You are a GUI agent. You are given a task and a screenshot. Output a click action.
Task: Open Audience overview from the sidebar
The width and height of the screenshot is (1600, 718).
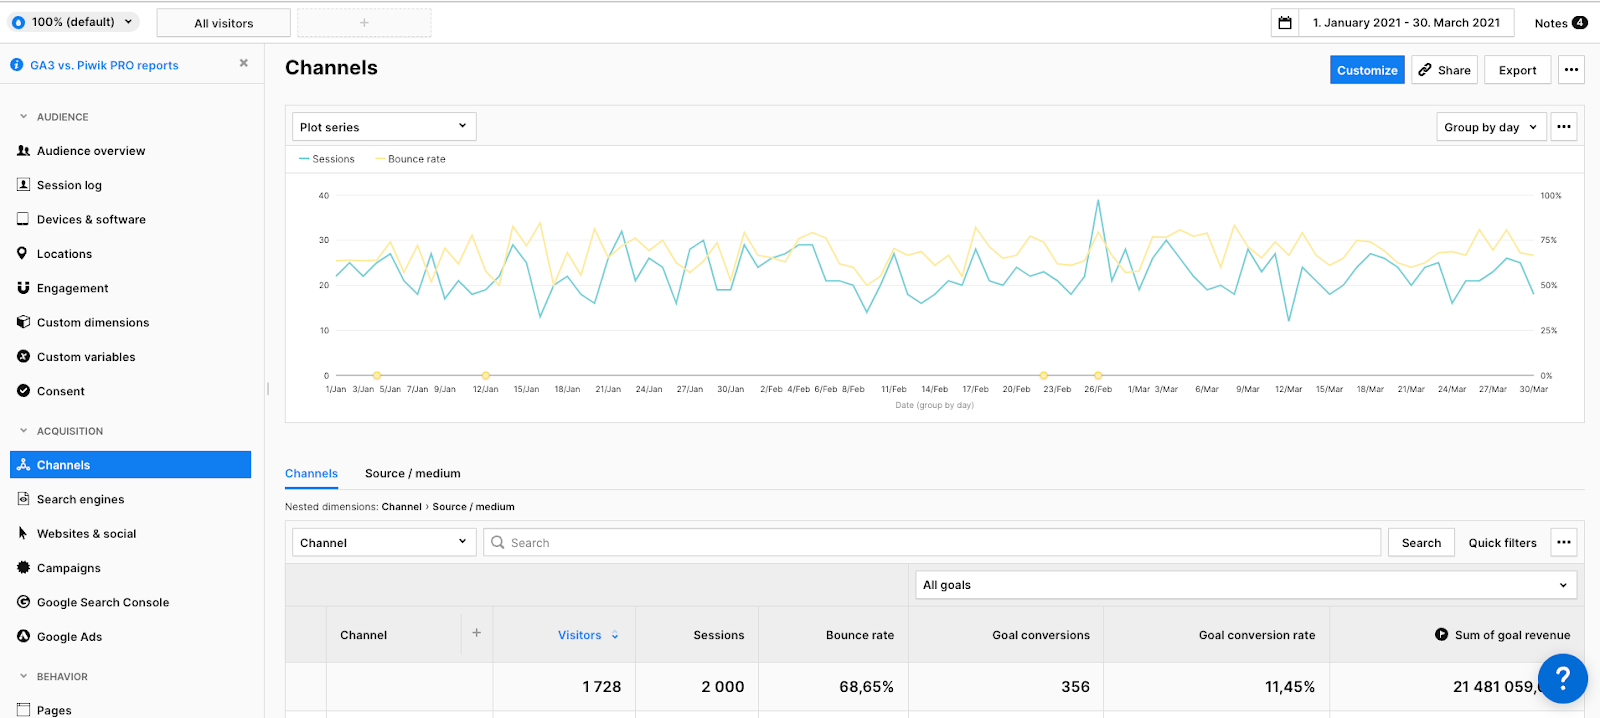pyautogui.click(x=91, y=151)
